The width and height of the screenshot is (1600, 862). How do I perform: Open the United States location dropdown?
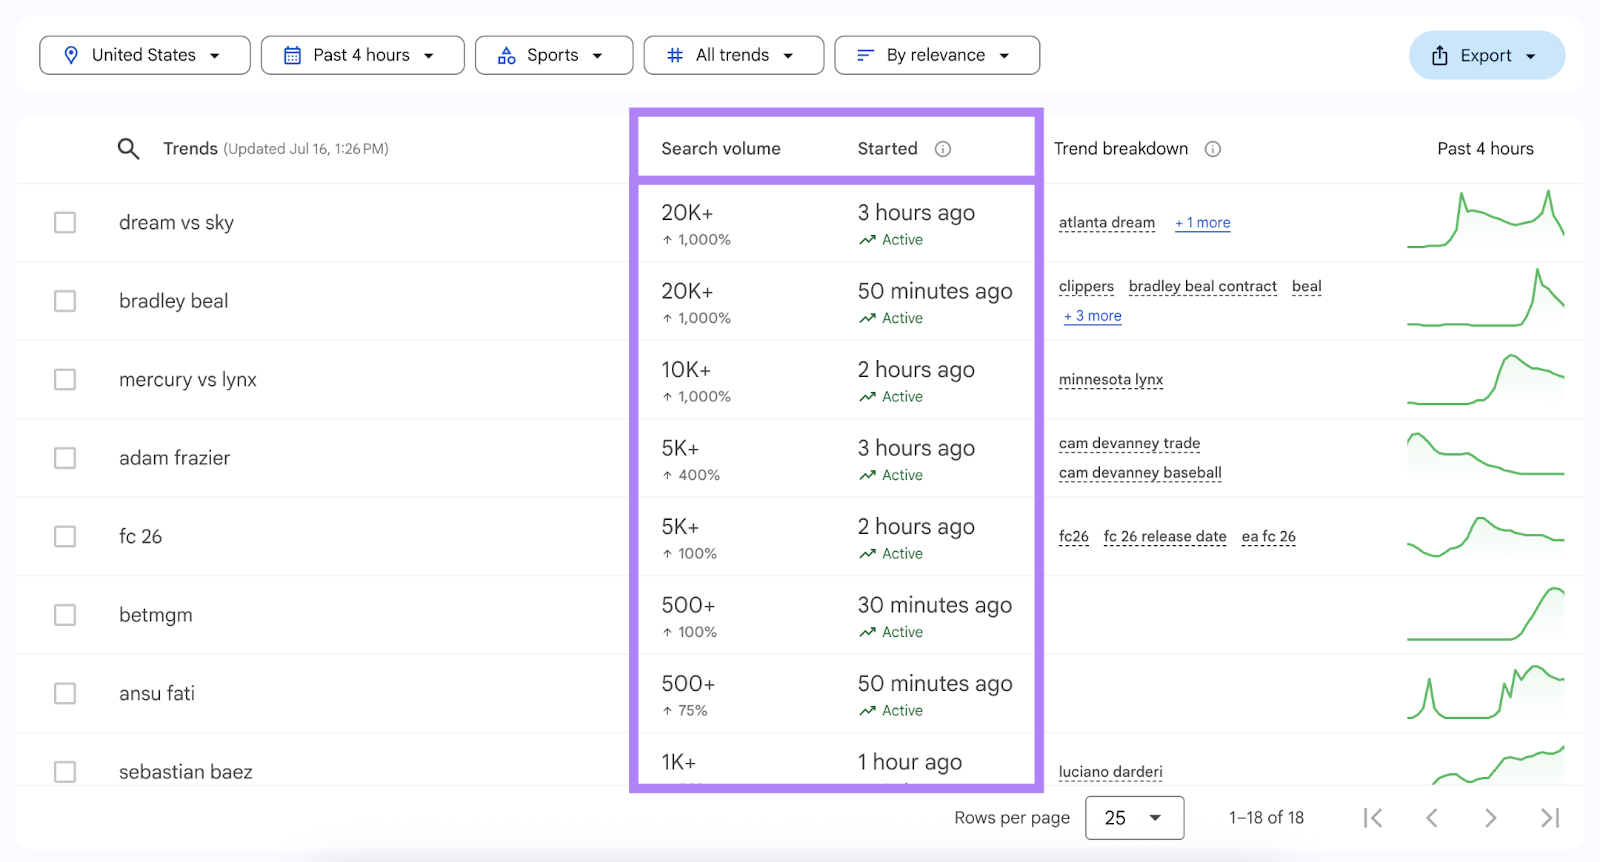[145, 55]
